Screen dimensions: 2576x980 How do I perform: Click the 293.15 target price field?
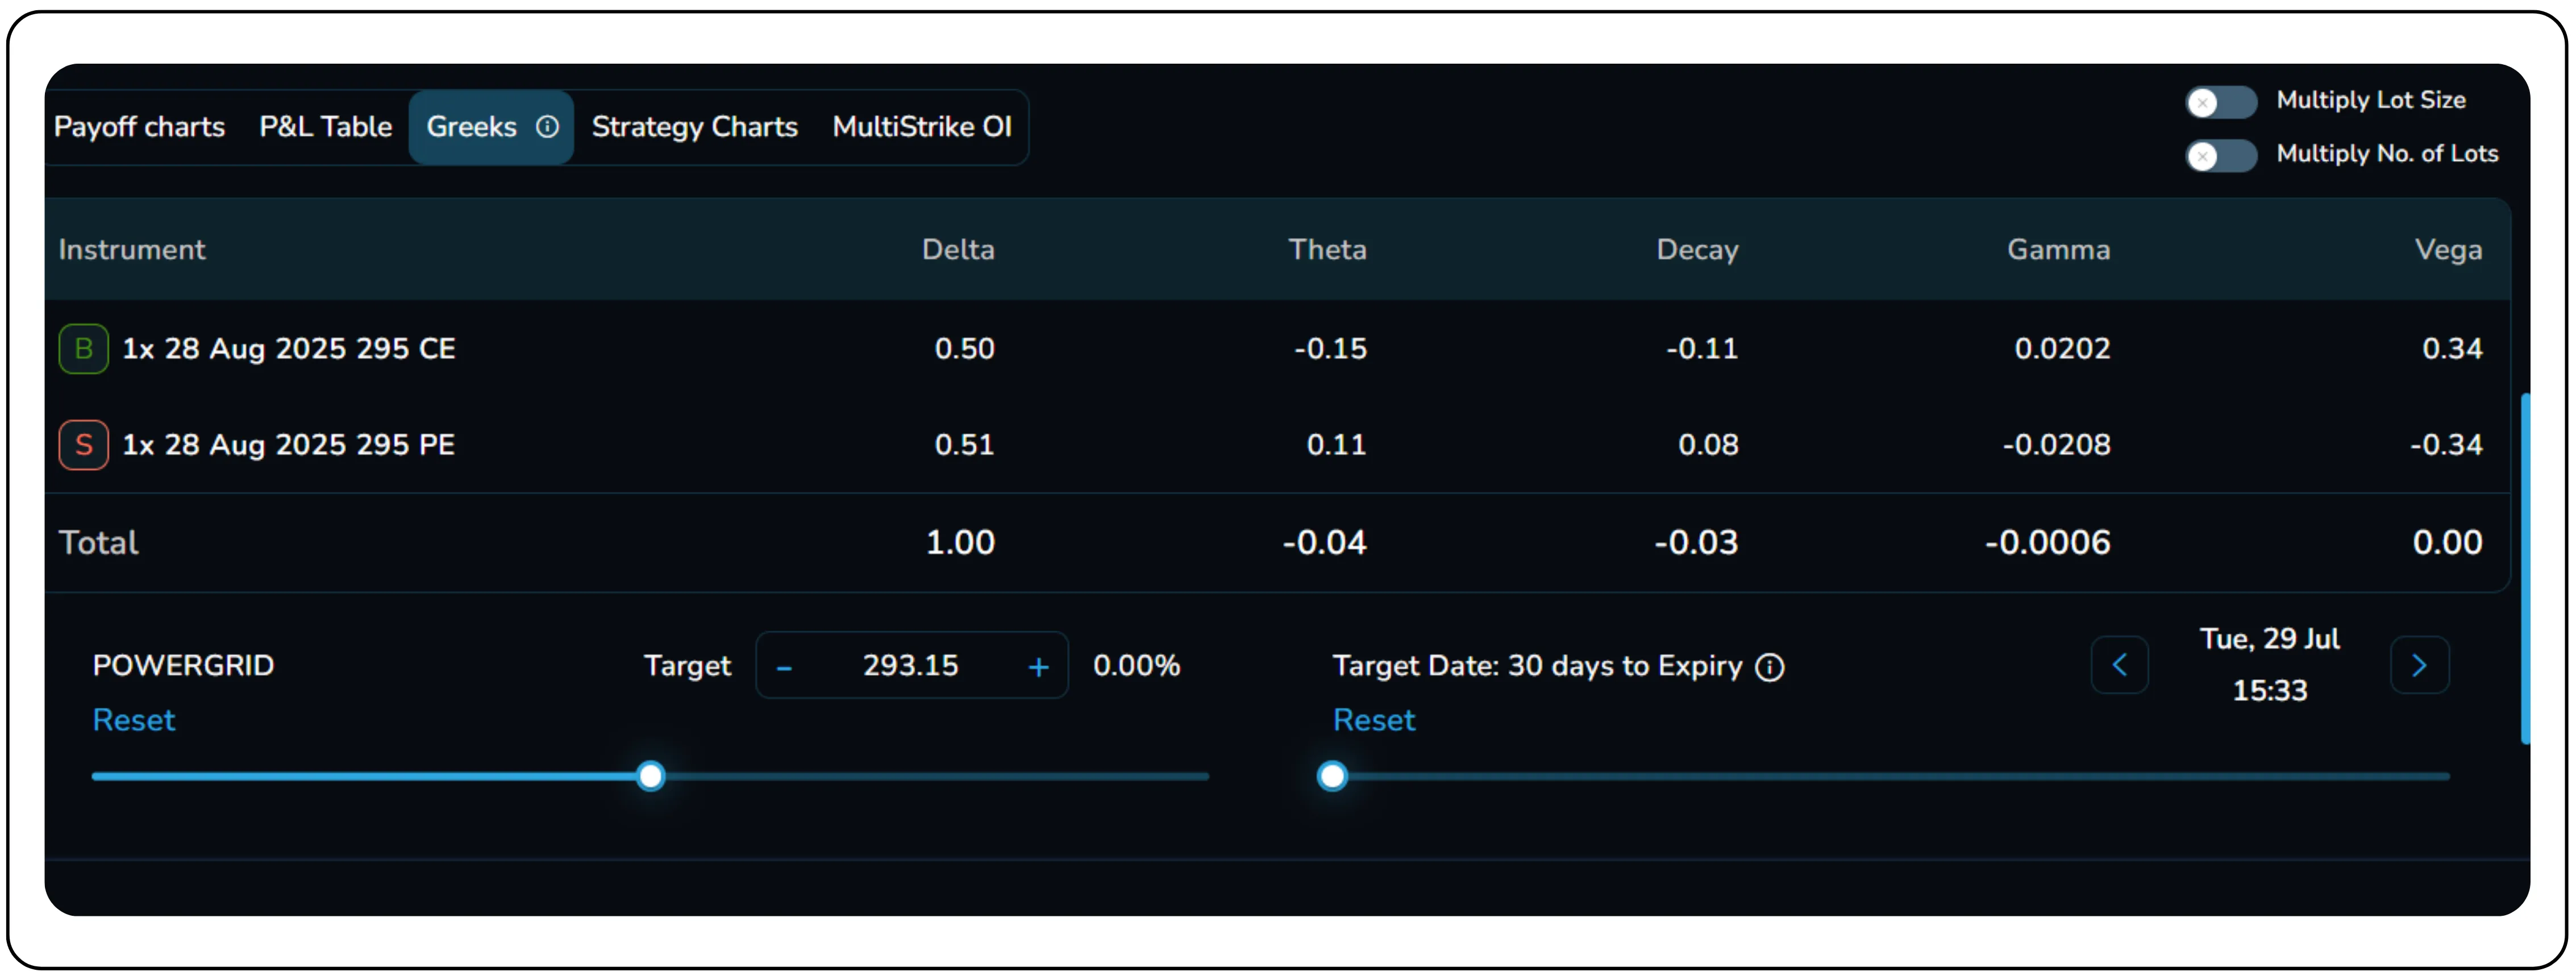pos(910,666)
